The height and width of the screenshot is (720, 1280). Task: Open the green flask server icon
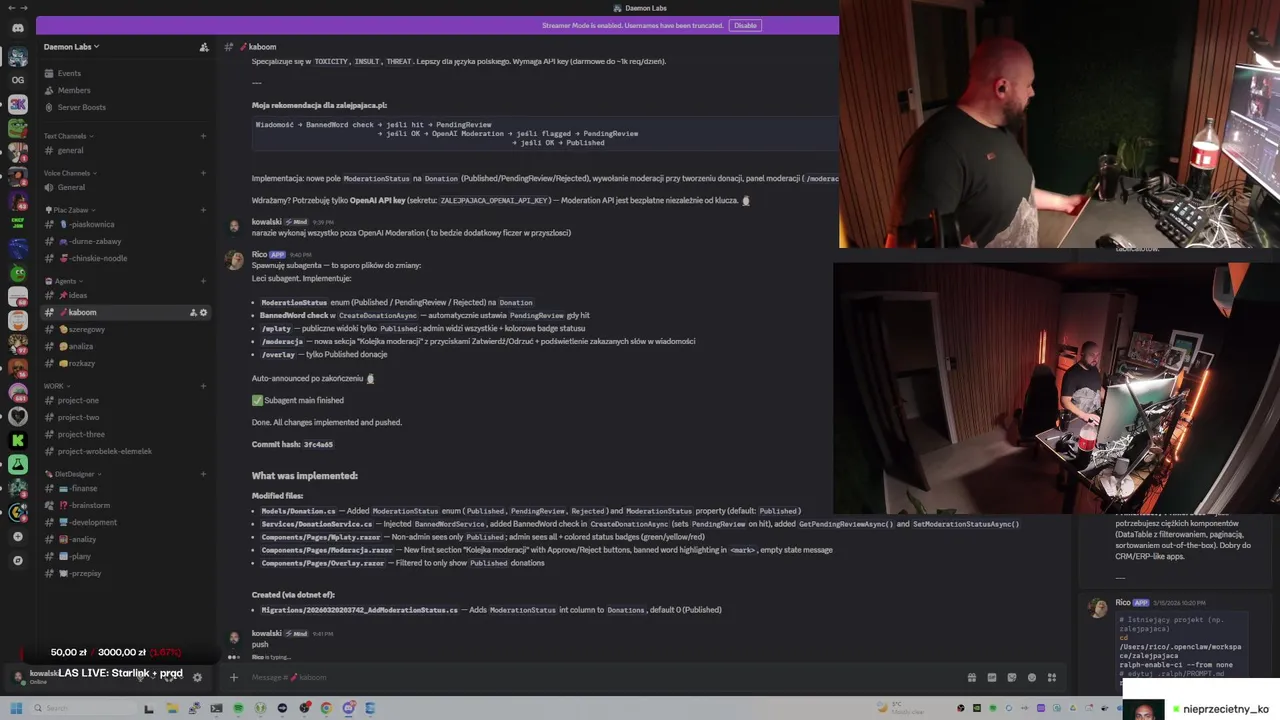(x=18, y=464)
